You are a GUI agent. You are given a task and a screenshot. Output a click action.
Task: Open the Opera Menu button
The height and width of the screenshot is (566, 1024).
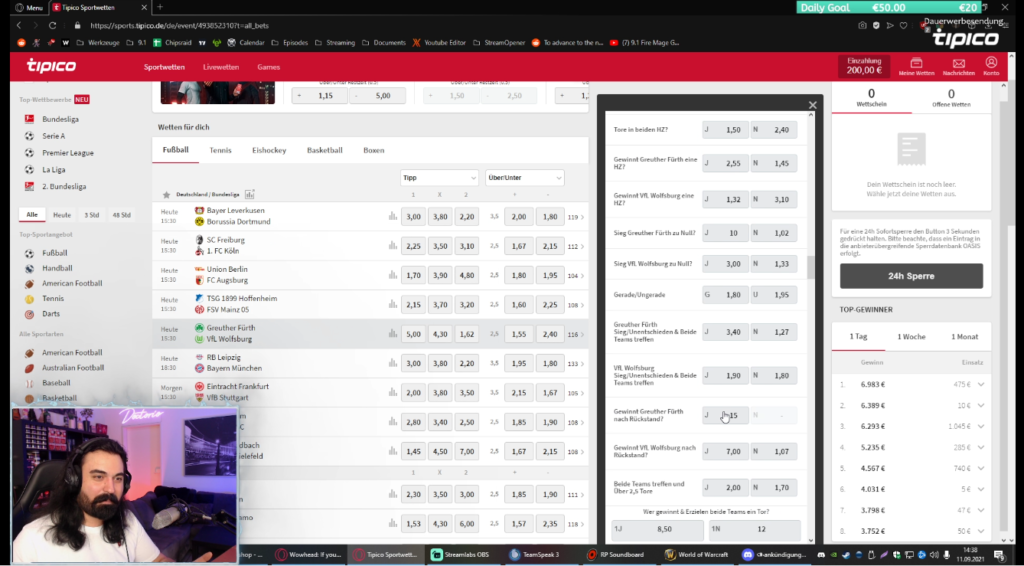pyautogui.click(x=29, y=7)
